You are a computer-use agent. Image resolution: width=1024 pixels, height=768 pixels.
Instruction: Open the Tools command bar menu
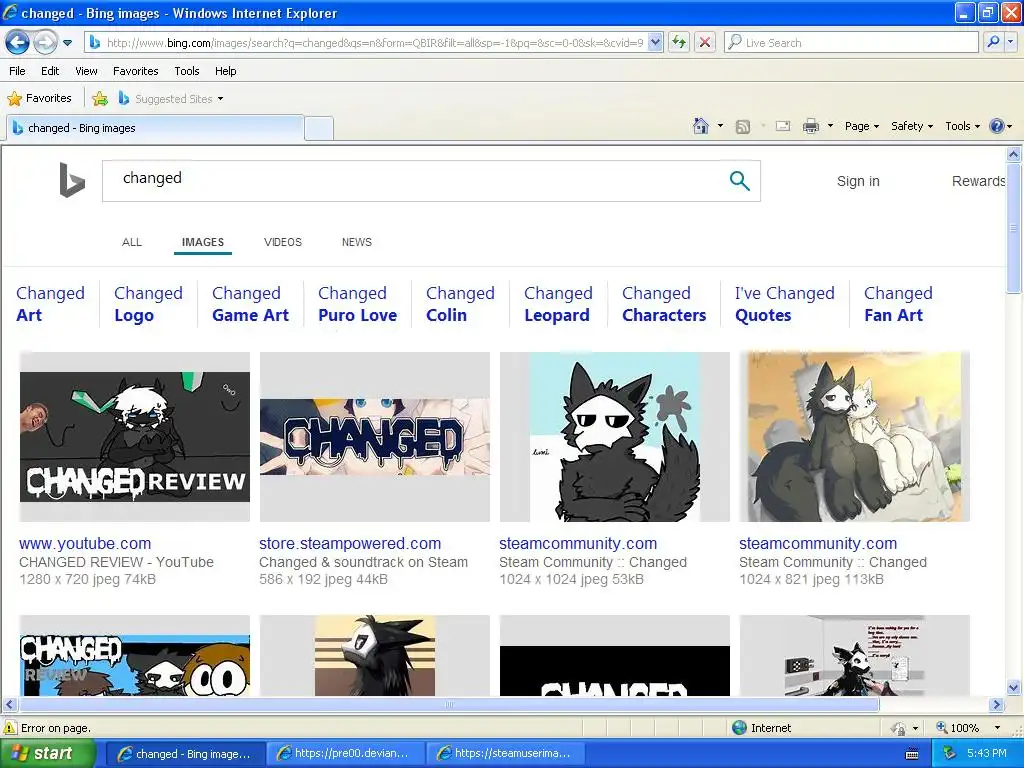pos(963,126)
